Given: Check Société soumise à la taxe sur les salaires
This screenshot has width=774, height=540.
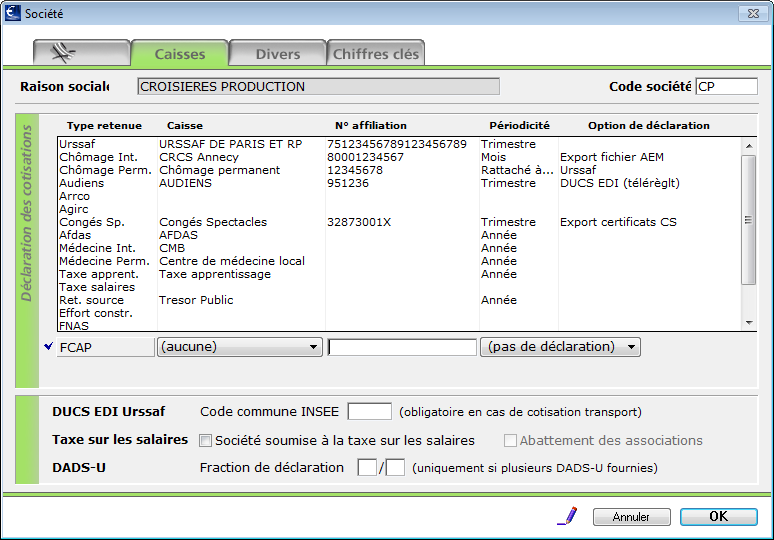Looking at the screenshot, I should tap(205, 440).
